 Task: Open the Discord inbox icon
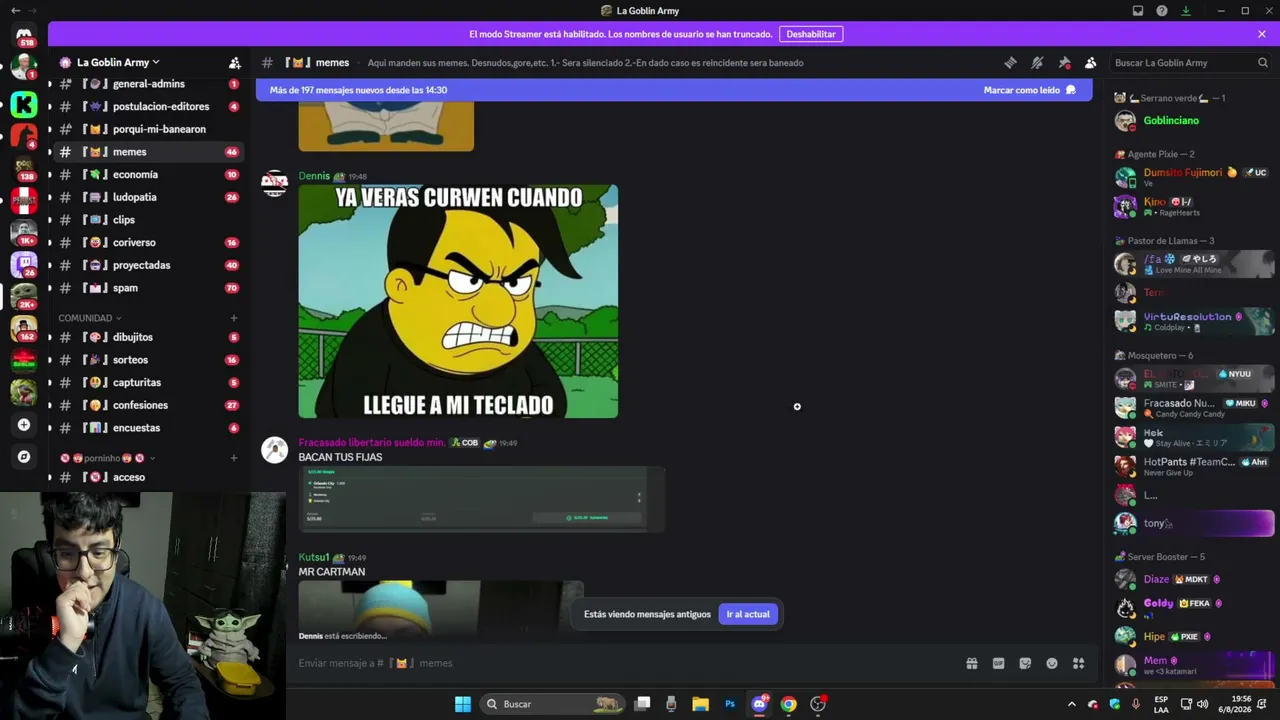coord(1138,11)
